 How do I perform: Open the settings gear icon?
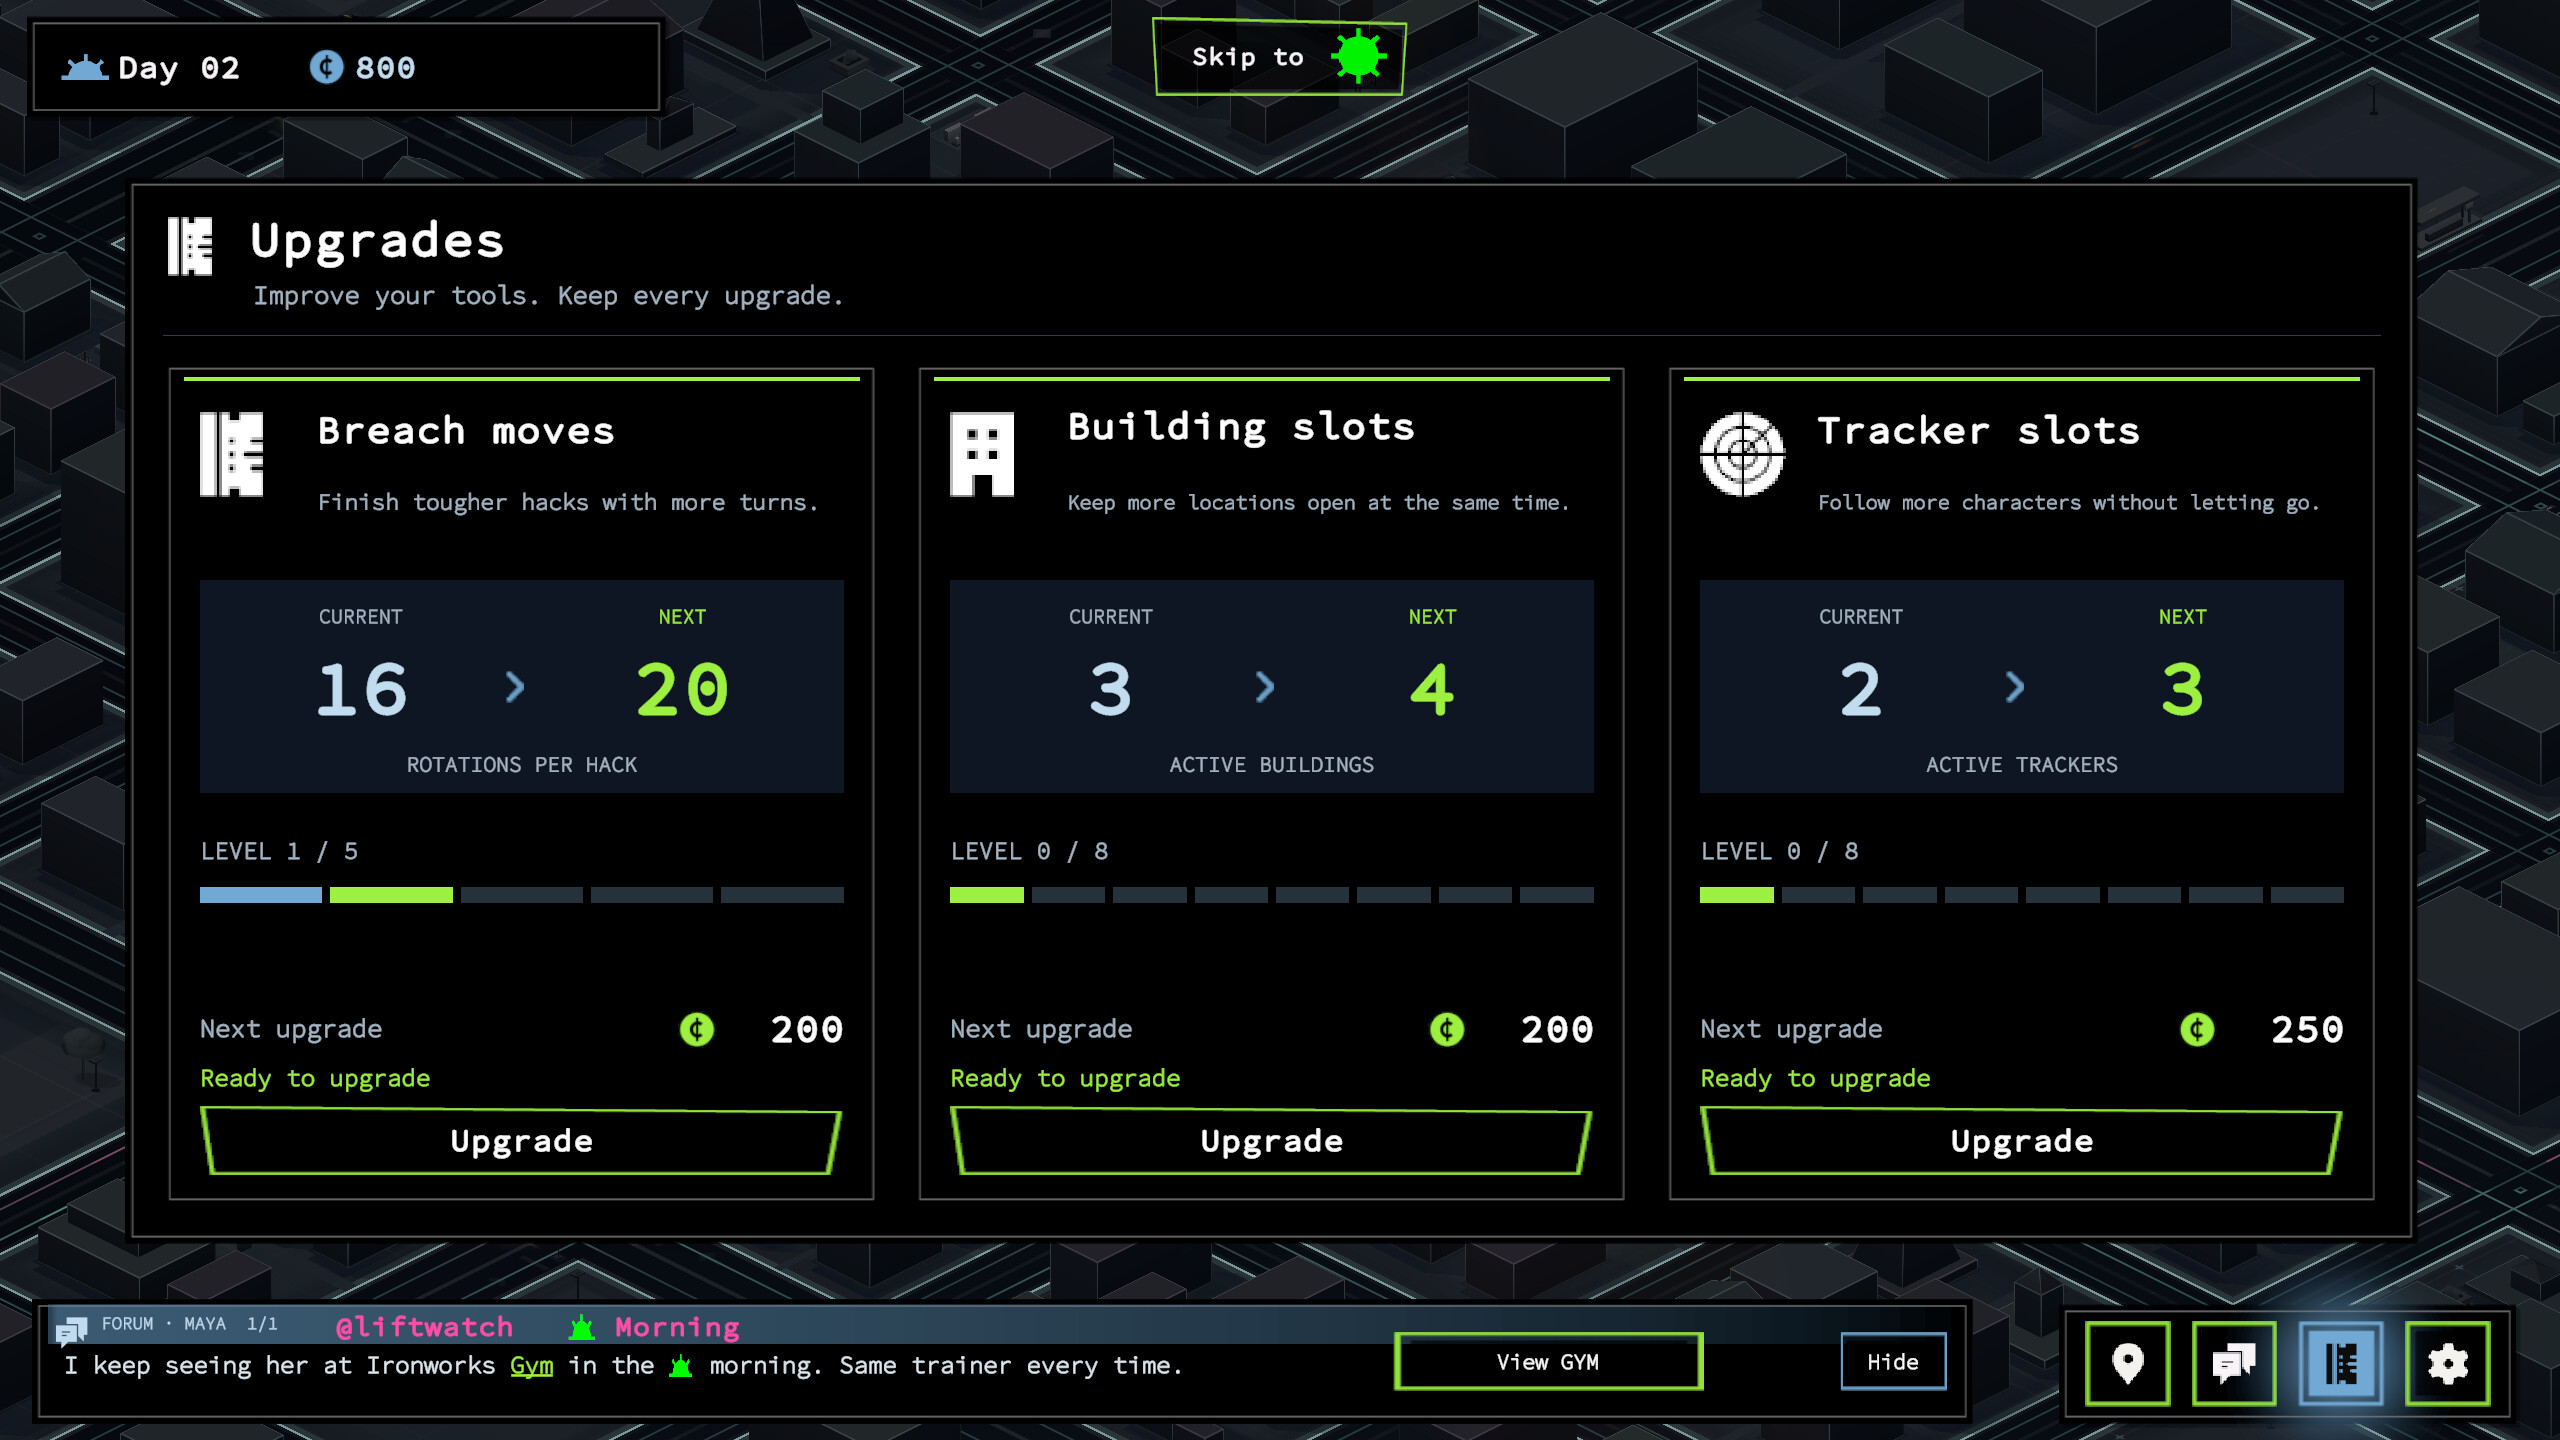click(2447, 1363)
